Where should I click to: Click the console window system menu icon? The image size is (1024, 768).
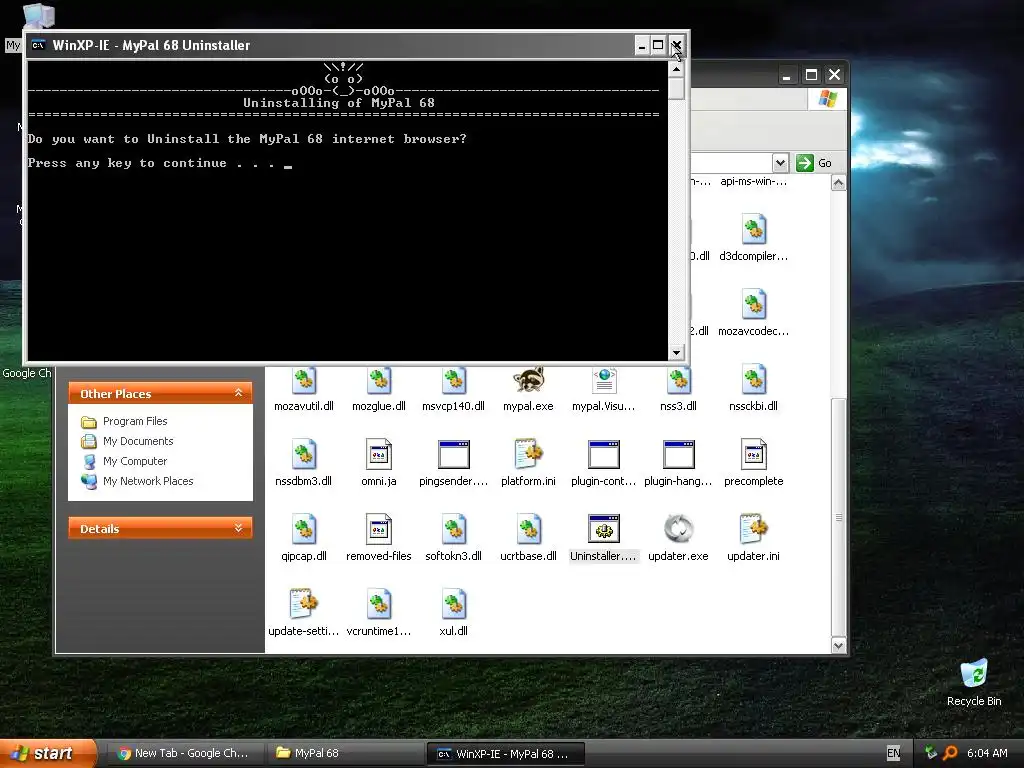click(39, 45)
